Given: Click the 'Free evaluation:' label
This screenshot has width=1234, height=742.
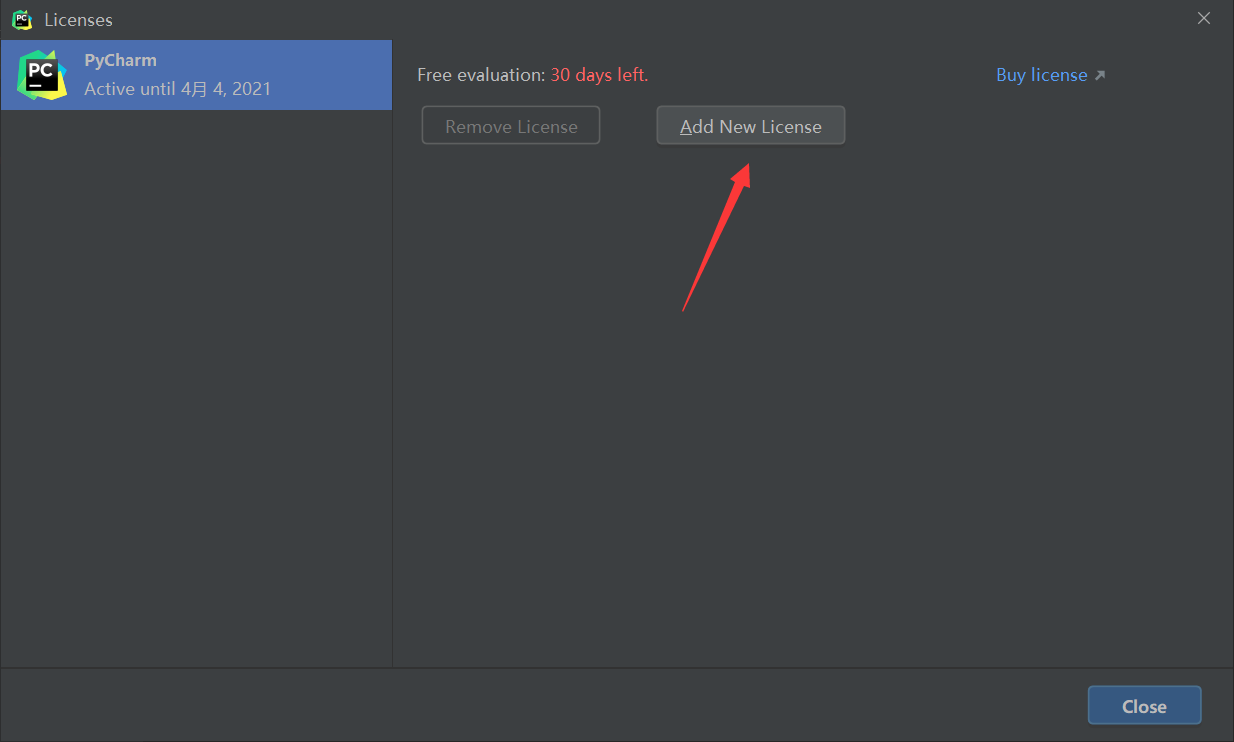Looking at the screenshot, I should (x=481, y=75).
